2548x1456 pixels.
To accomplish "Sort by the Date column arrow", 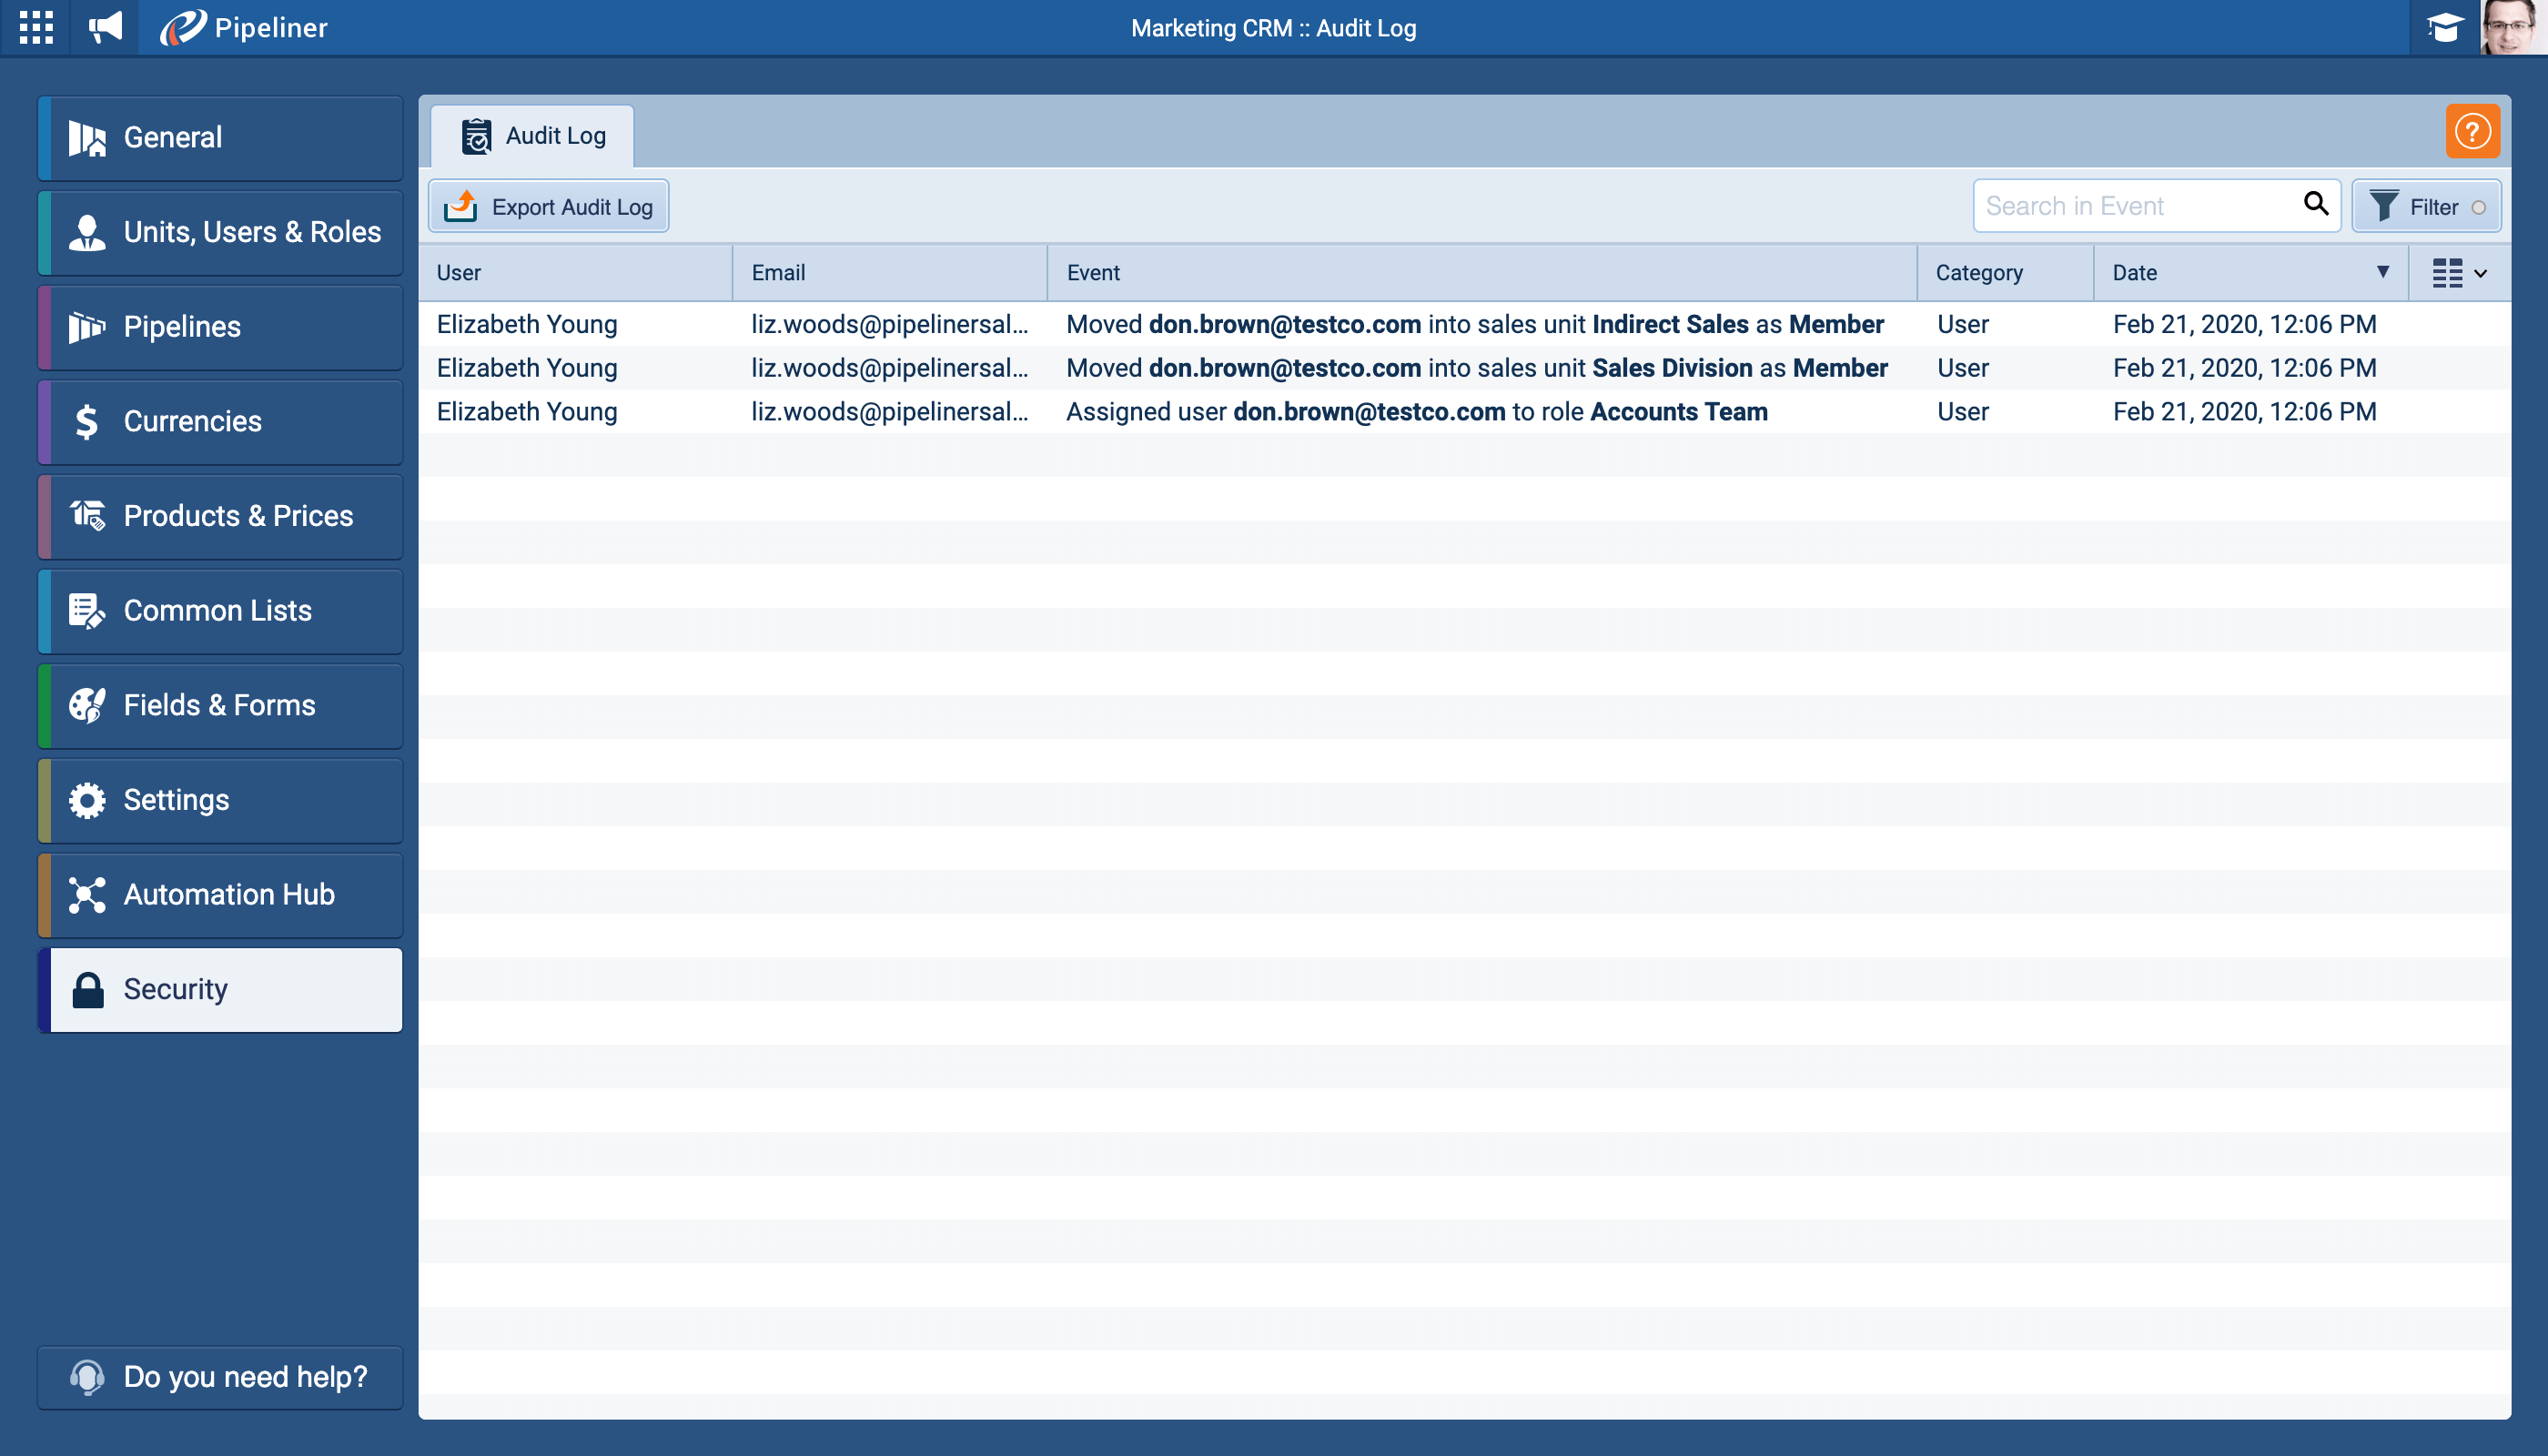I will [2382, 272].
